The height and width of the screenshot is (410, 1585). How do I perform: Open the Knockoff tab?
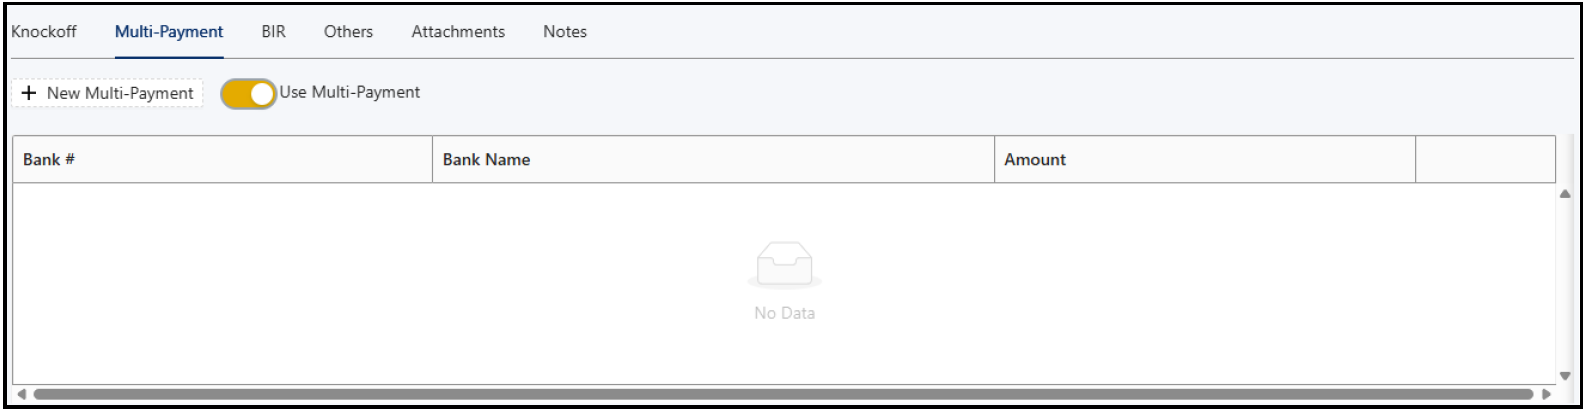point(44,32)
